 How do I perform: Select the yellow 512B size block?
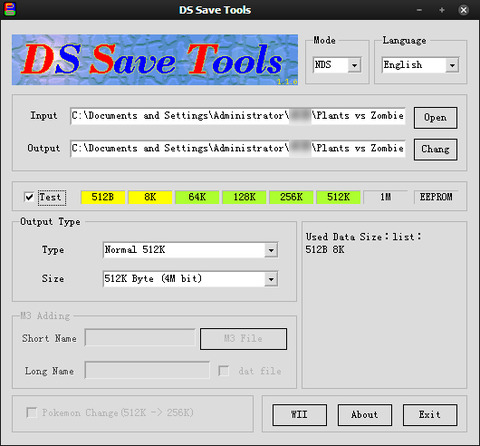(x=103, y=197)
